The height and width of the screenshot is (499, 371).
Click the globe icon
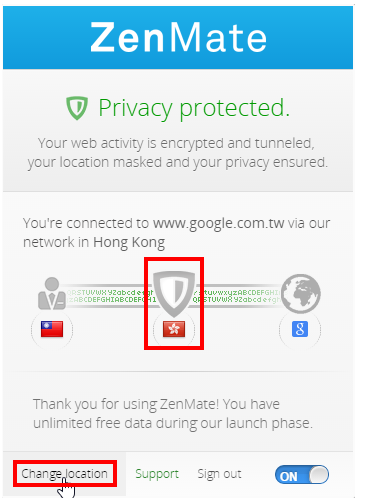(x=301, y=294)
